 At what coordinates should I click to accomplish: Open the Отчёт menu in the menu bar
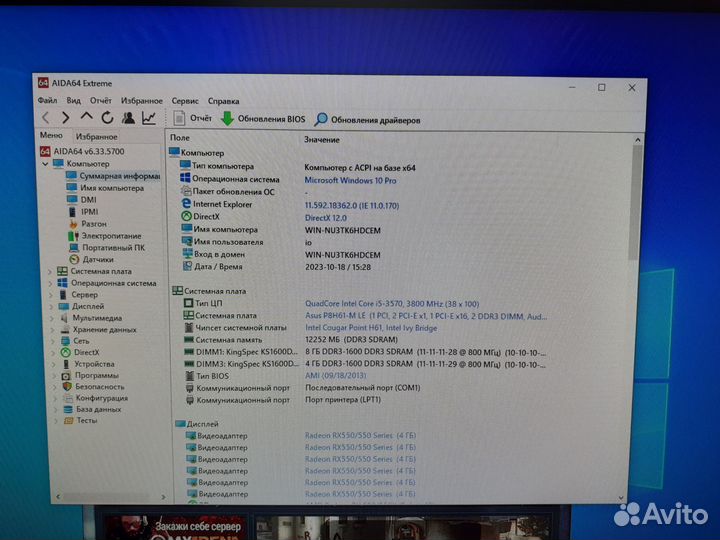101,100
